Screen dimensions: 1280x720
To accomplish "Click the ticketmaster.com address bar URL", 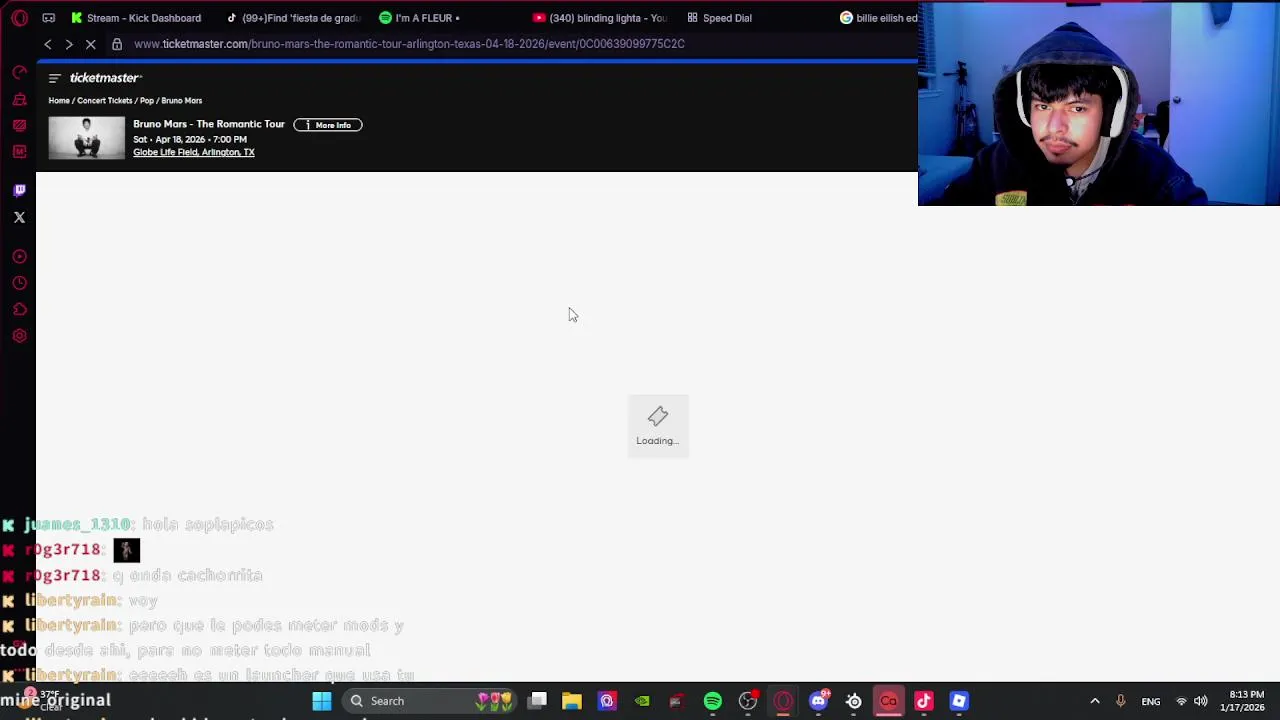I will pos(409,44).
